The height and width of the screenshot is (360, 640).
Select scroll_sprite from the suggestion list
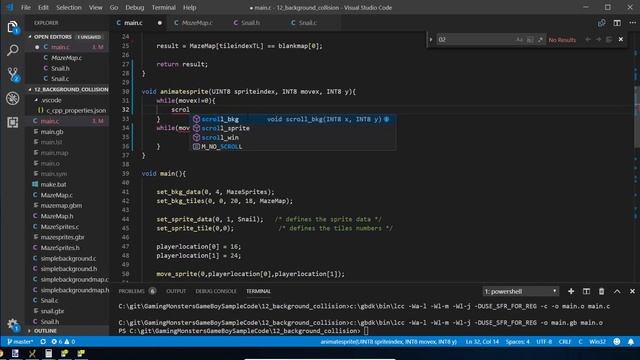point(293,128)
